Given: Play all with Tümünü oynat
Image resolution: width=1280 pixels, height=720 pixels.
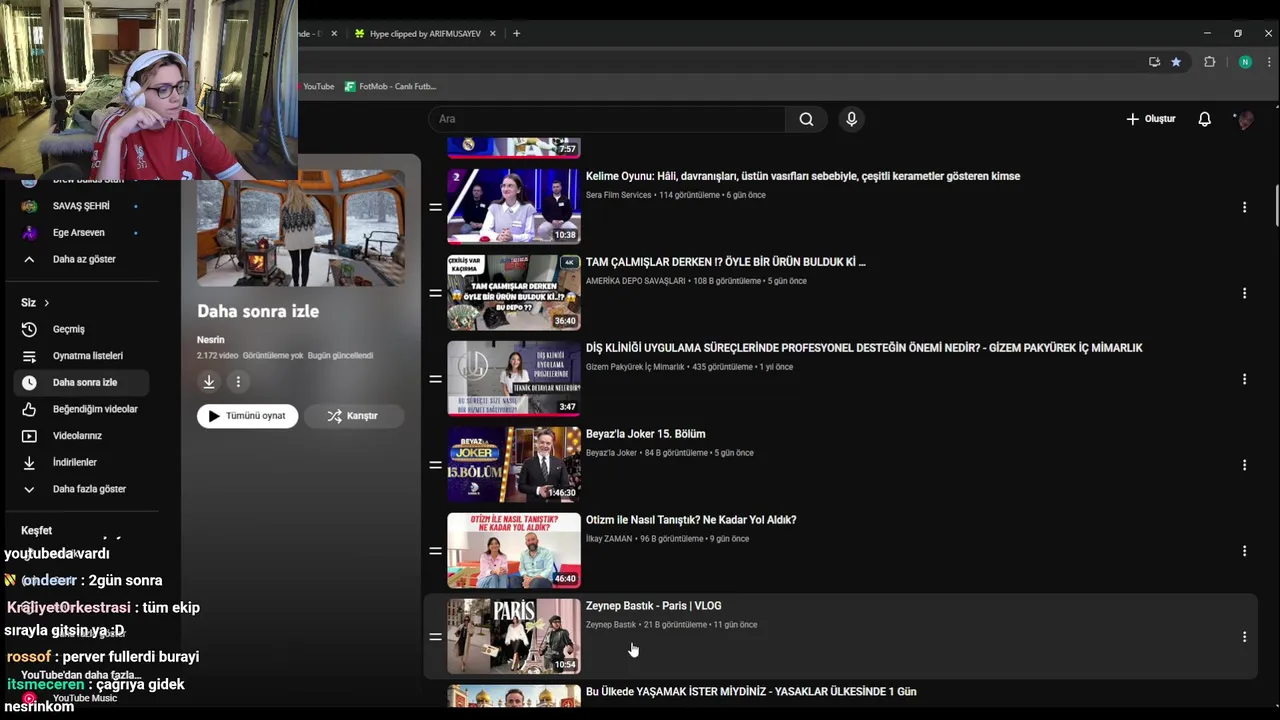Looking at the screenshot, I should pos(247,416).
